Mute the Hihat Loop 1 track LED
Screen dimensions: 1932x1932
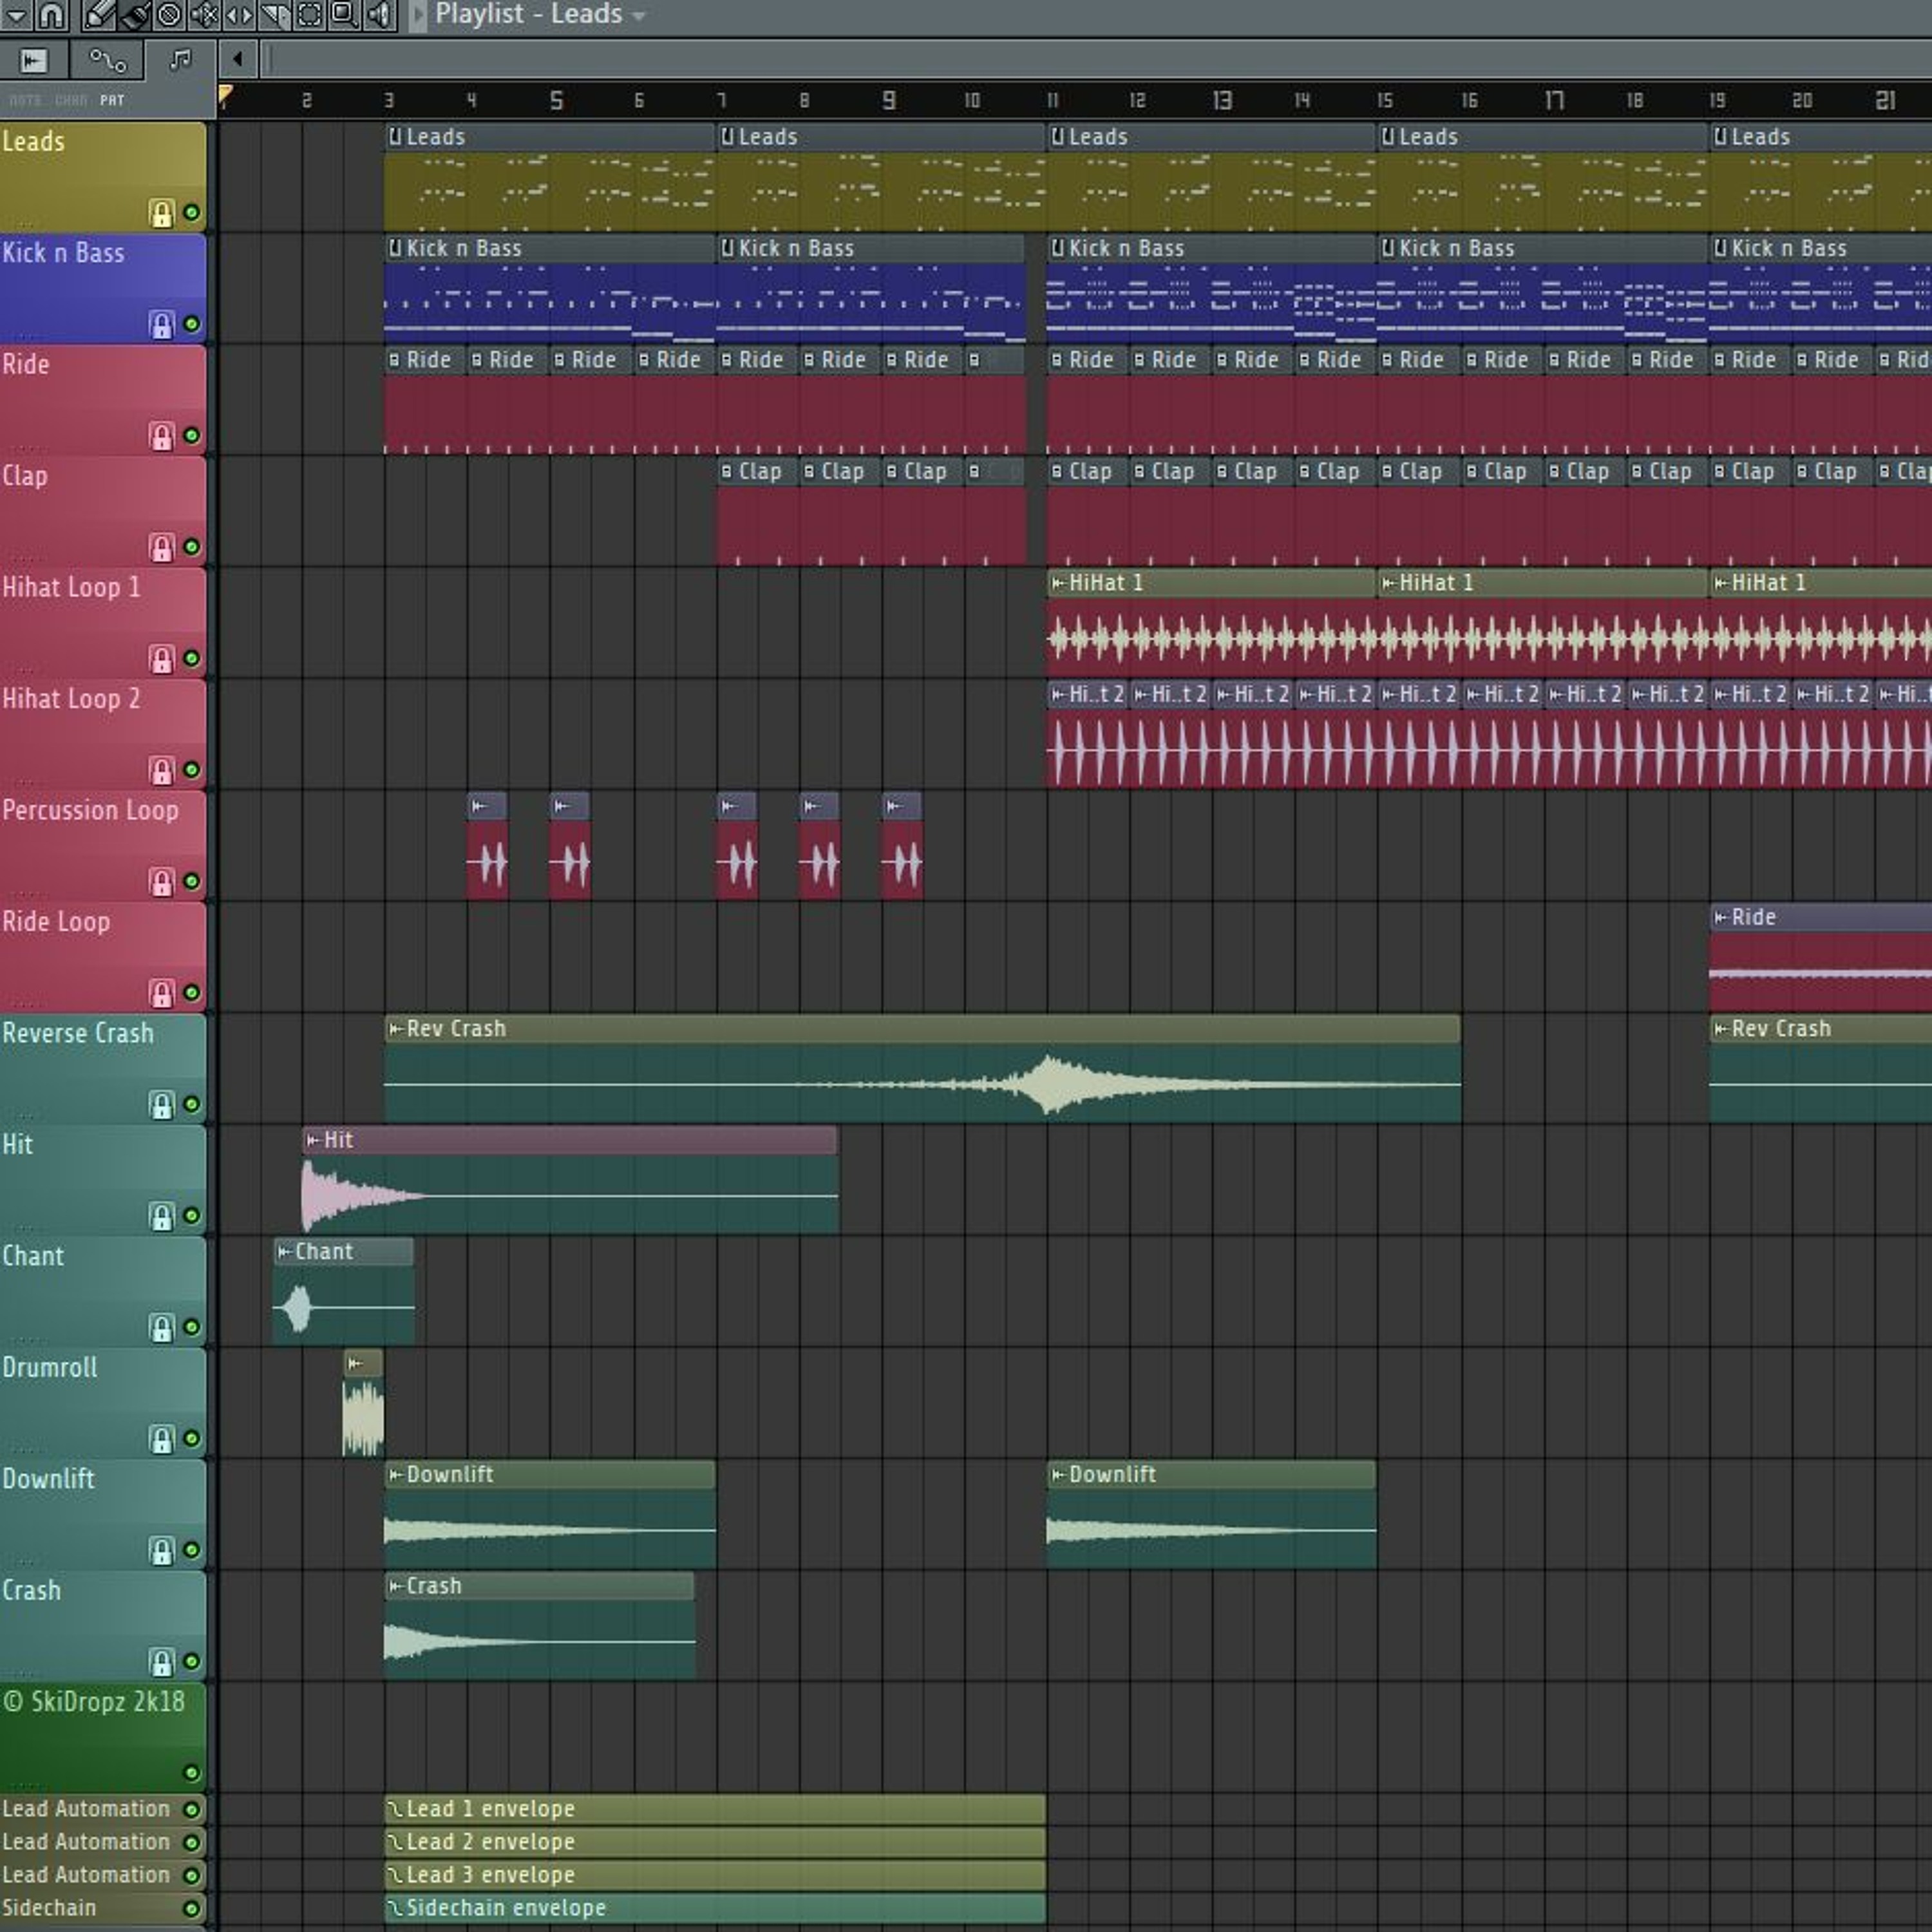tap(191, 658)
